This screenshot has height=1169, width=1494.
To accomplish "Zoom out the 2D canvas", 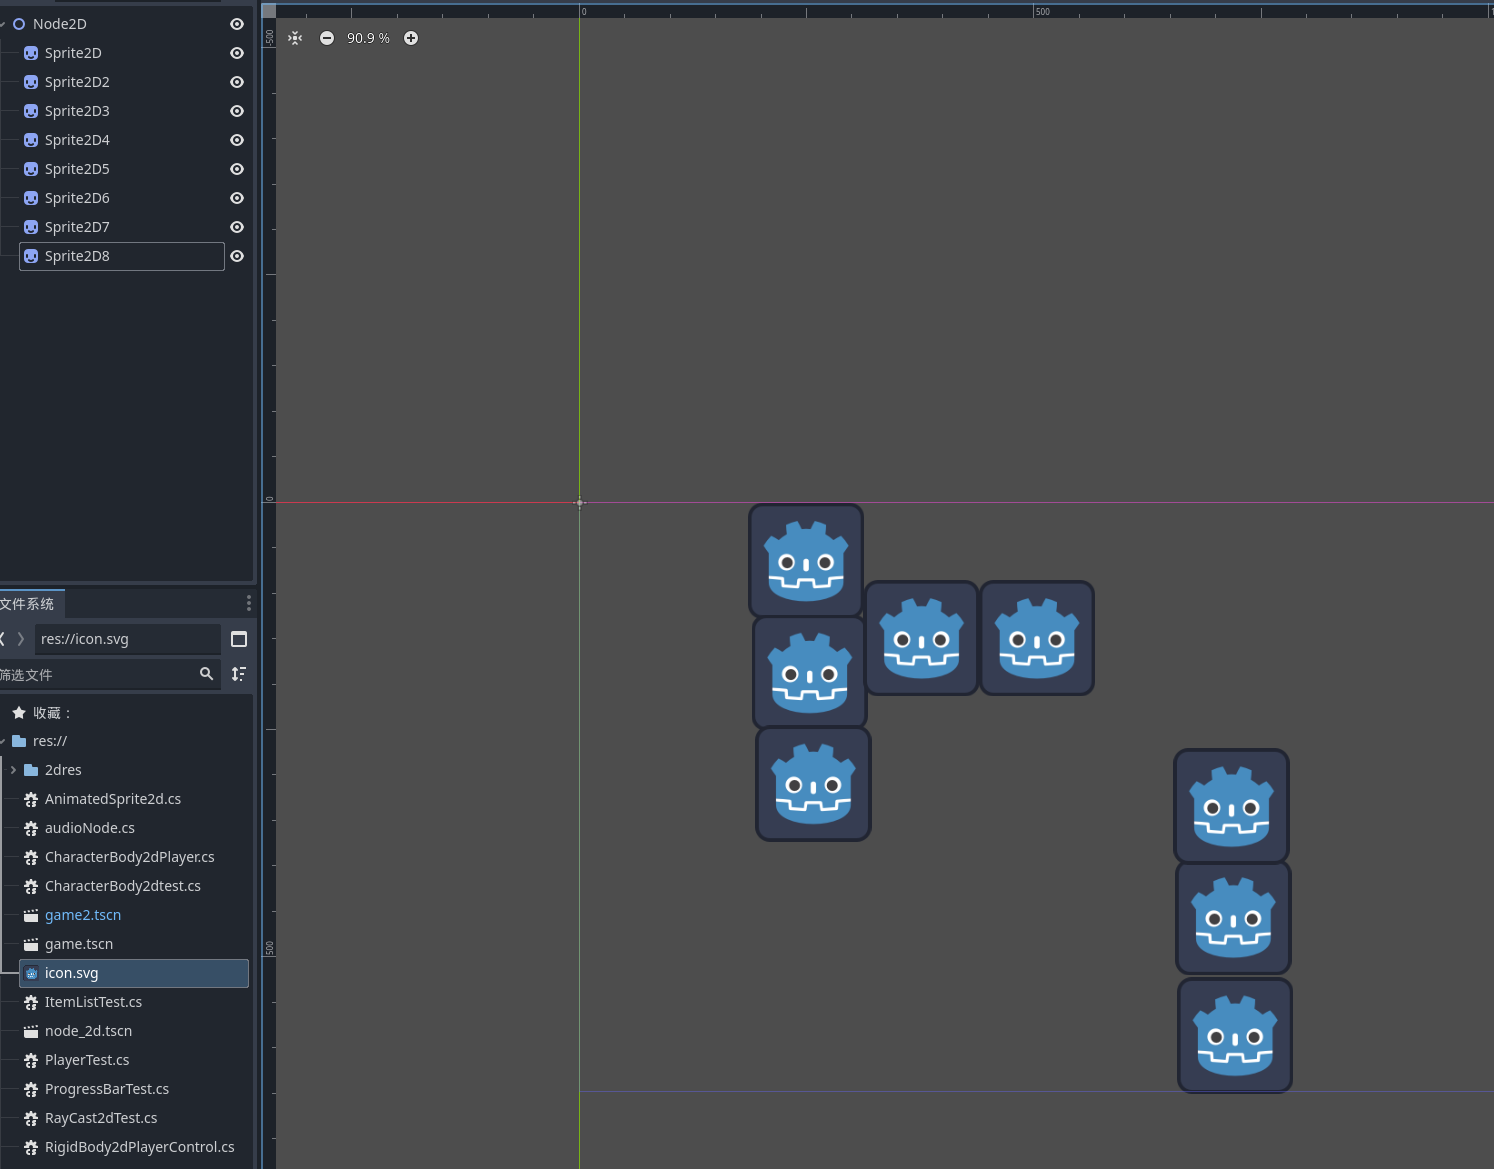I will click(x=327, y=38).
